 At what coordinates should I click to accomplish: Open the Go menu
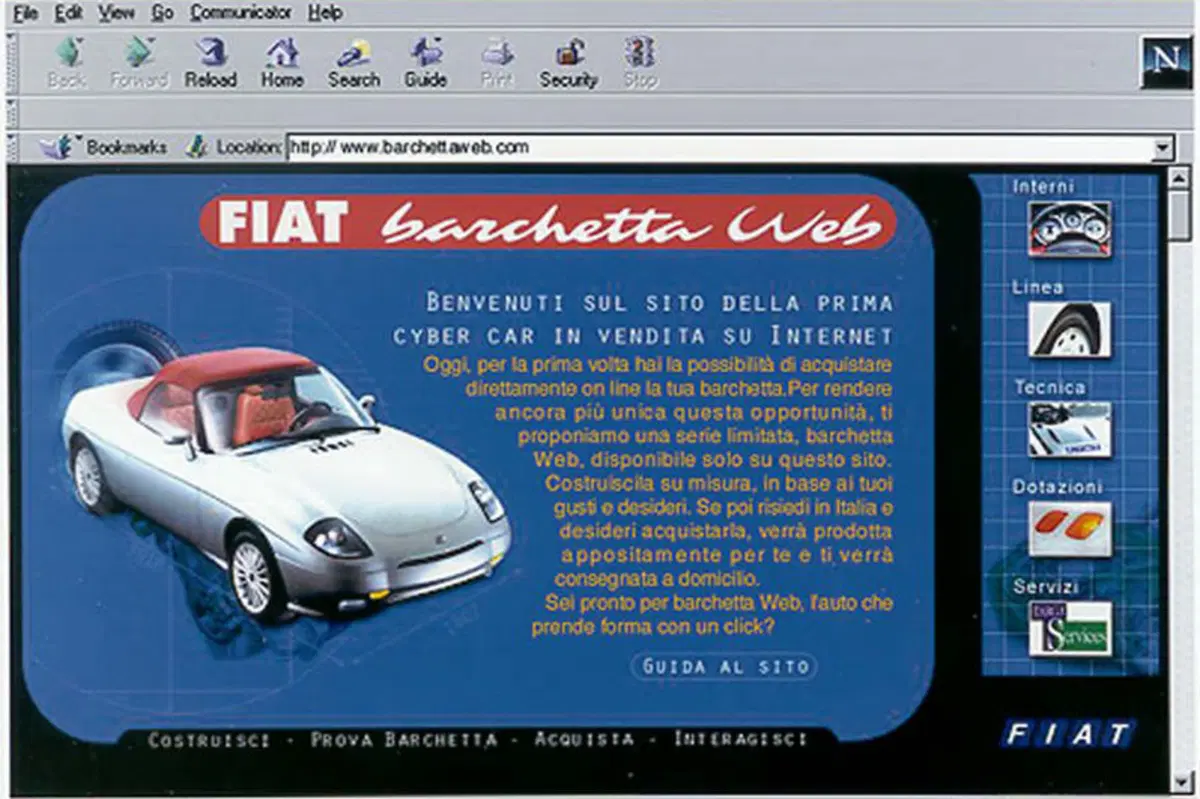(x=162, y=13)
